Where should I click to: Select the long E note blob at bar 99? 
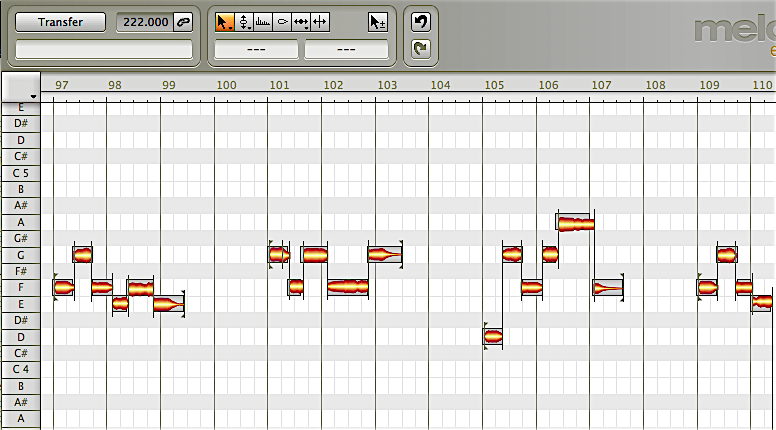[x=169, y=304]
